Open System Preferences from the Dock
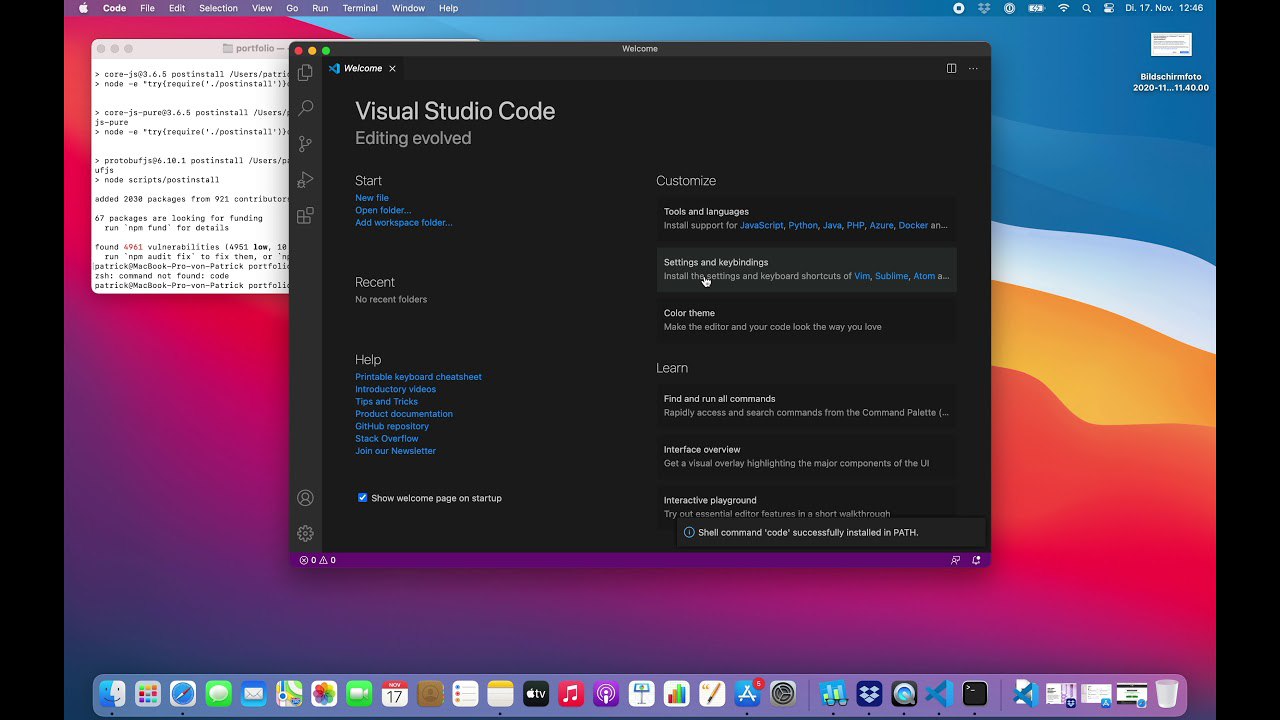Image resolution: width=1280 pixels, height=720 pixels. (783, 693)
